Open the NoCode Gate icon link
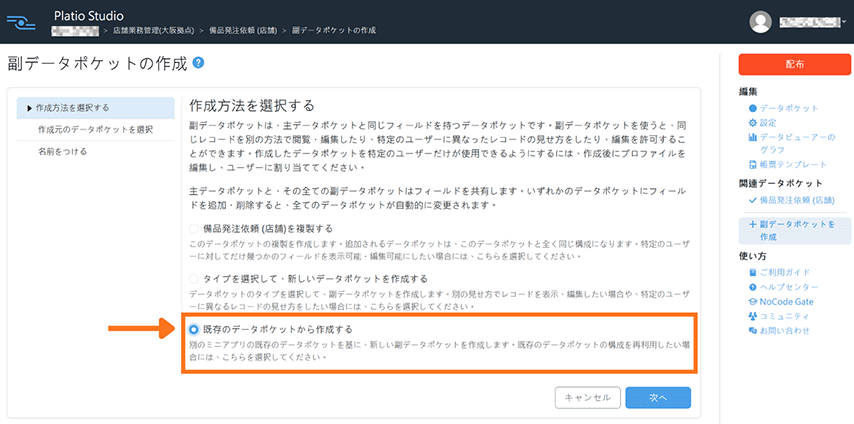 tap(753, 301)
